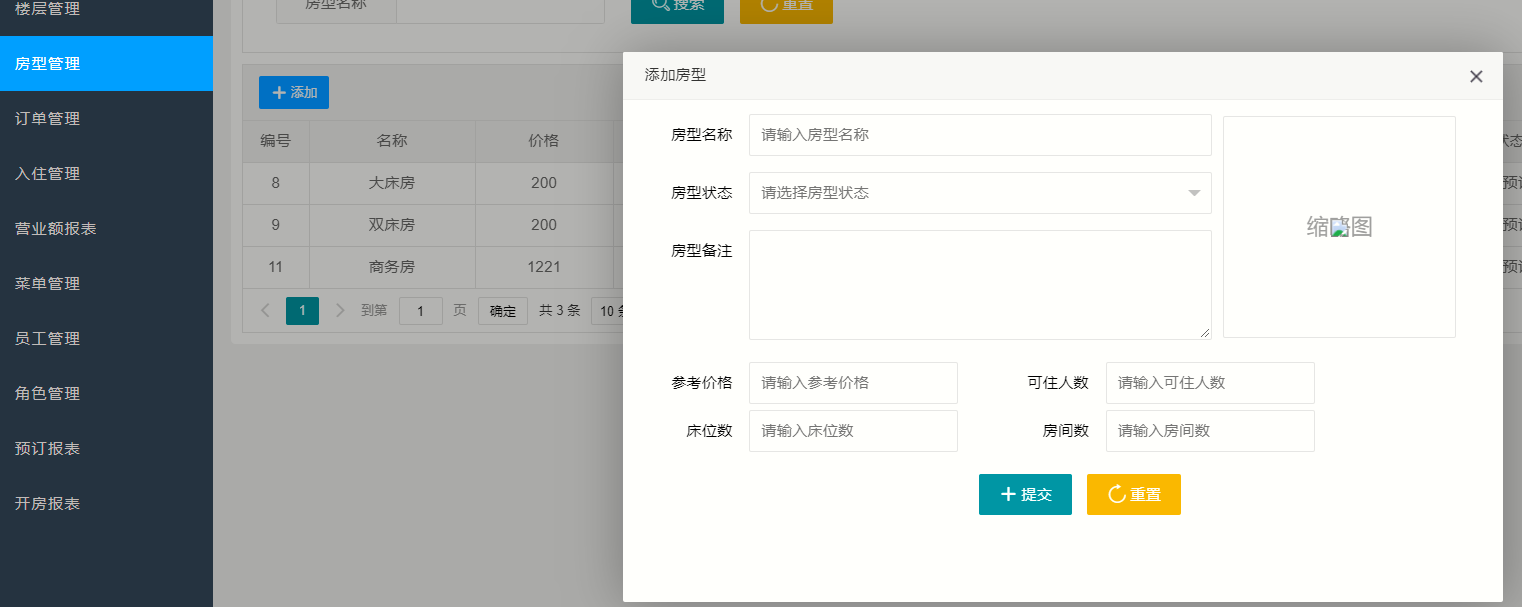The width and height of the screenshot is (1522, 607).
Task: Go to the next page arrow
Action: [x=340, y=311]
